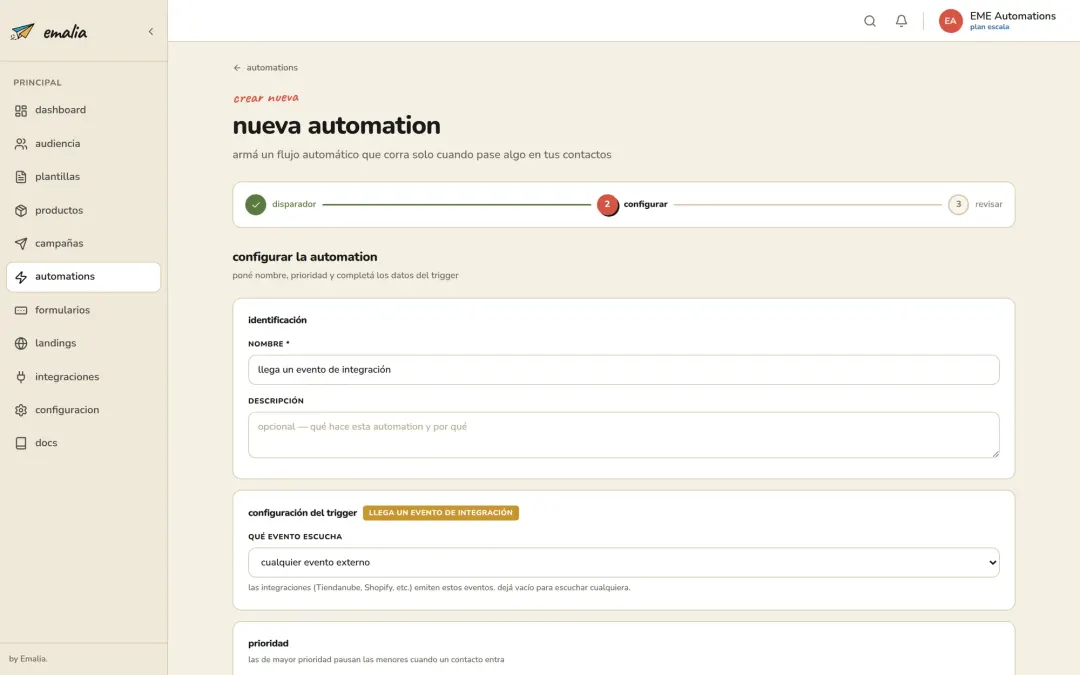Click the Descripción textarea
Screen dimensions: 1080x675
point(623,435)
